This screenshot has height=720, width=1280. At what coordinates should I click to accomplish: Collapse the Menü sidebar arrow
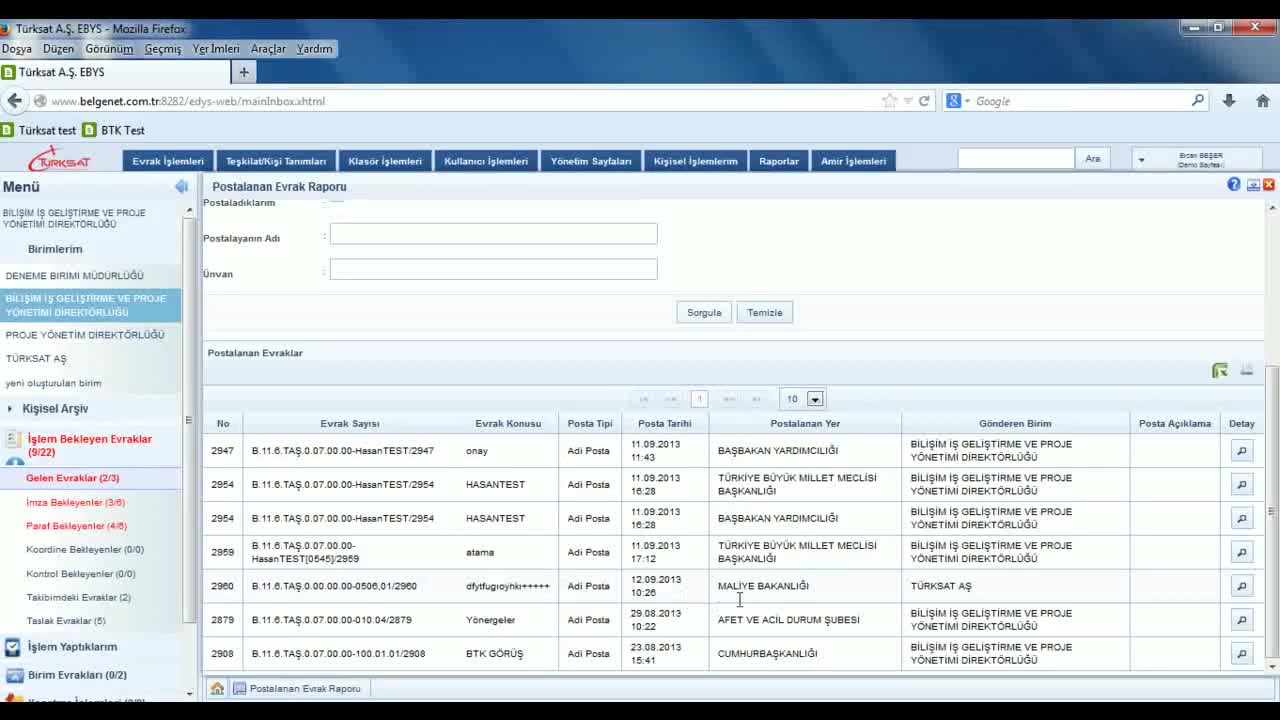pyautogui.click(x=181, y=187)
